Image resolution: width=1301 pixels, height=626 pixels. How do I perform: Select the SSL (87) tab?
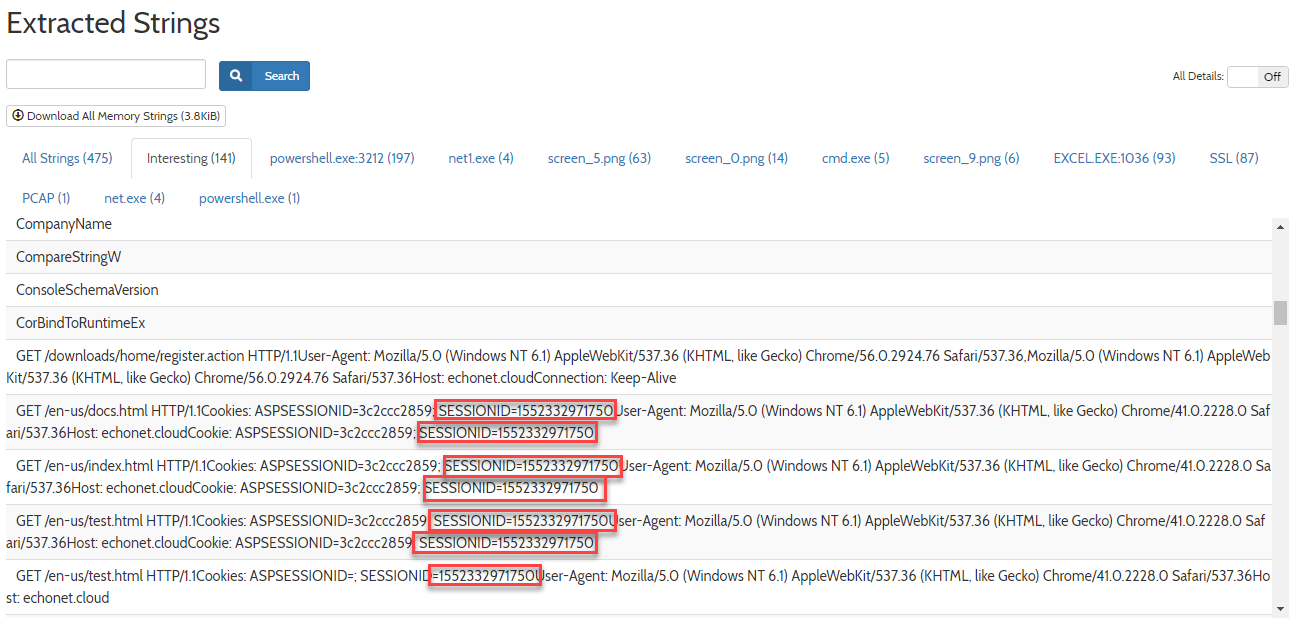[1233, 158]
